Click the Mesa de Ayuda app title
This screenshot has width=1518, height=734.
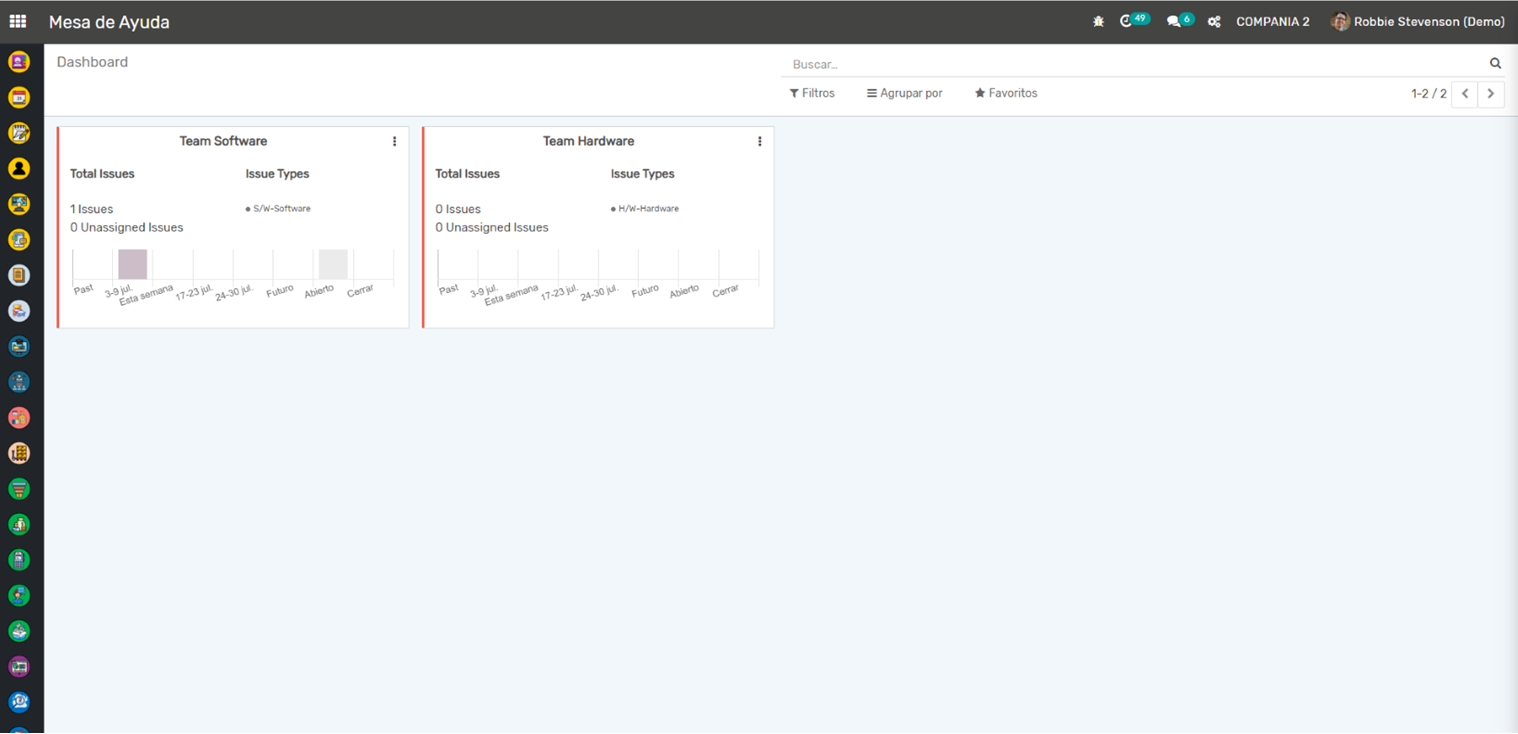coord(109,22)
